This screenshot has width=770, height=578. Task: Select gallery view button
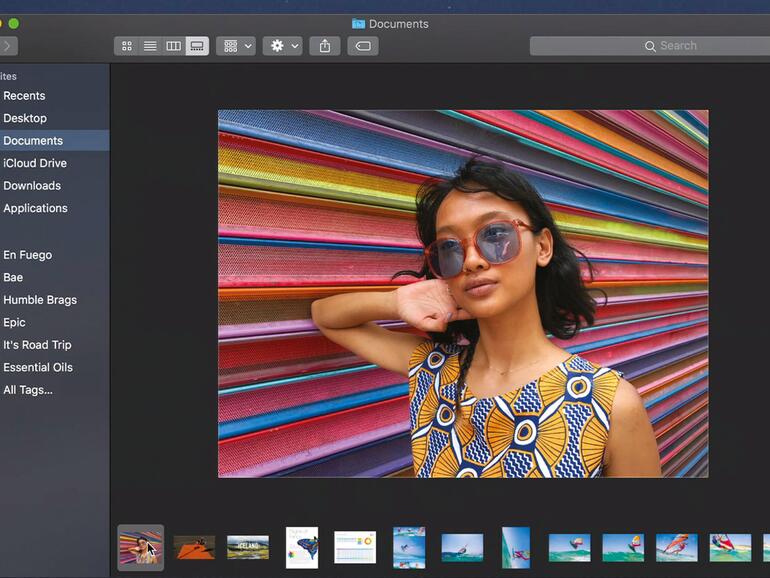click(197, 46)
